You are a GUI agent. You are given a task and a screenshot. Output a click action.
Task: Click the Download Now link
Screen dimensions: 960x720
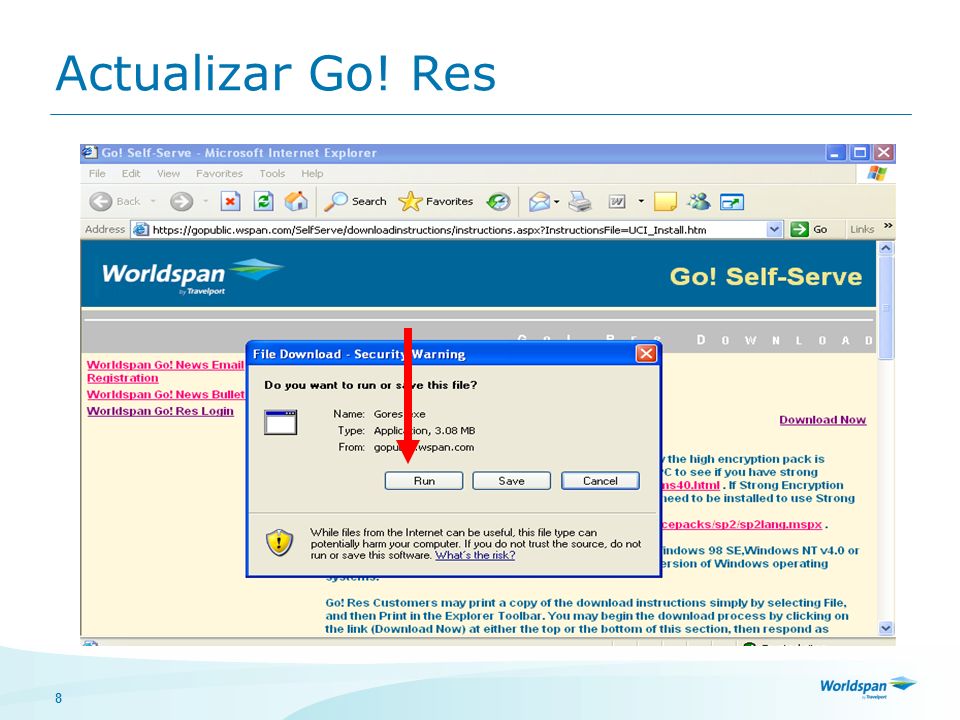[x=822, y=420]
